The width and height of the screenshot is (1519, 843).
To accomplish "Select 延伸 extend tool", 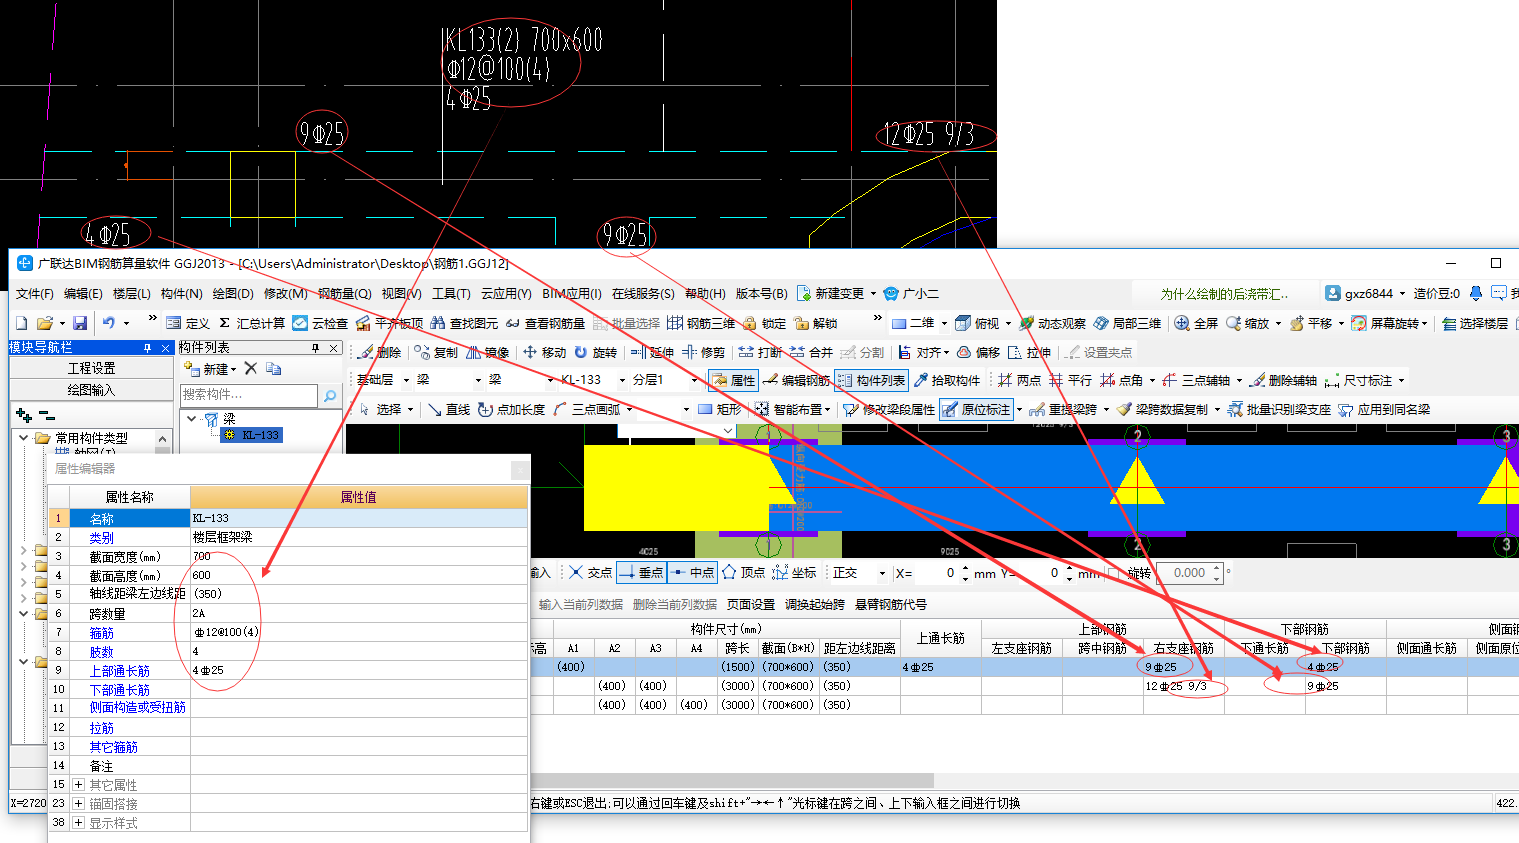I will click(652, 352).
